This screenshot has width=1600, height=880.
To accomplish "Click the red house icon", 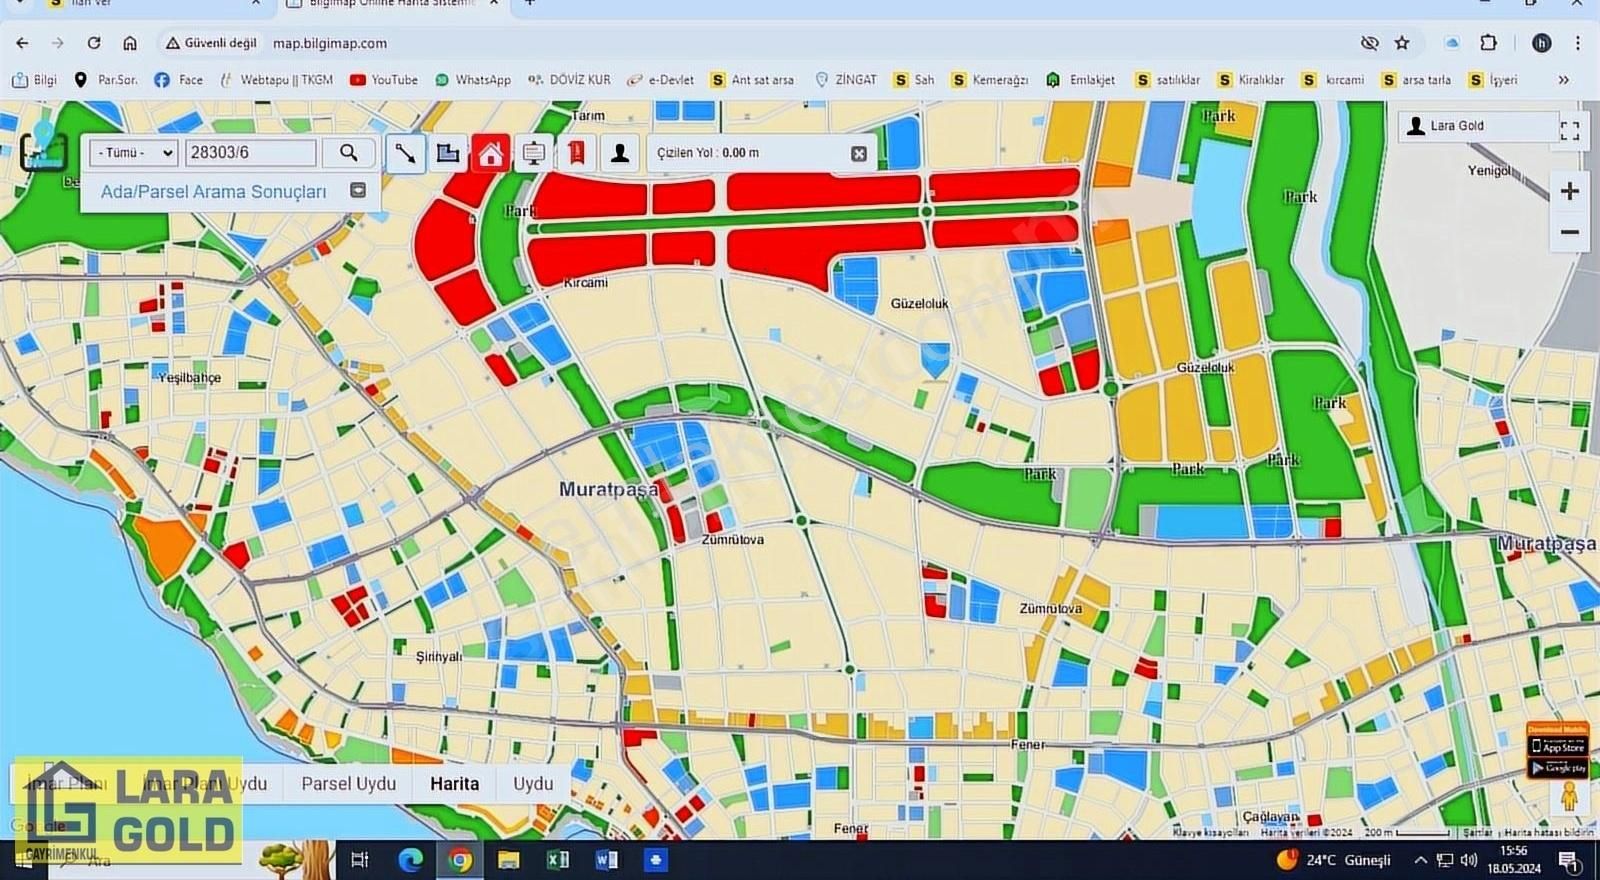I will (491, 153).
